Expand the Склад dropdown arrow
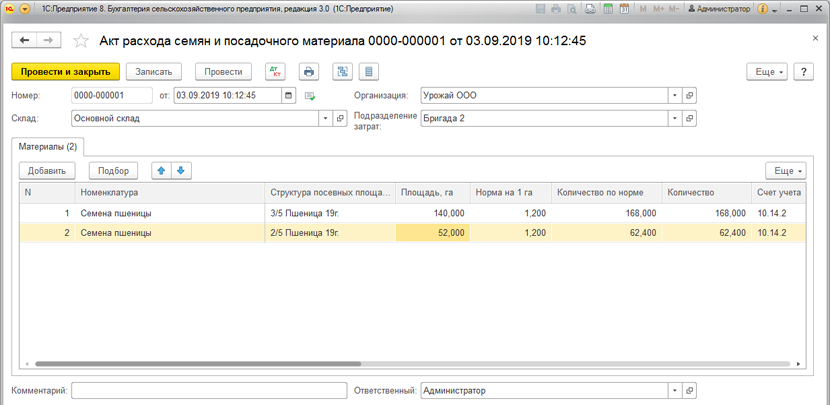Image resolution: width=830 pixels, height=405 pixels. point(326,119)
